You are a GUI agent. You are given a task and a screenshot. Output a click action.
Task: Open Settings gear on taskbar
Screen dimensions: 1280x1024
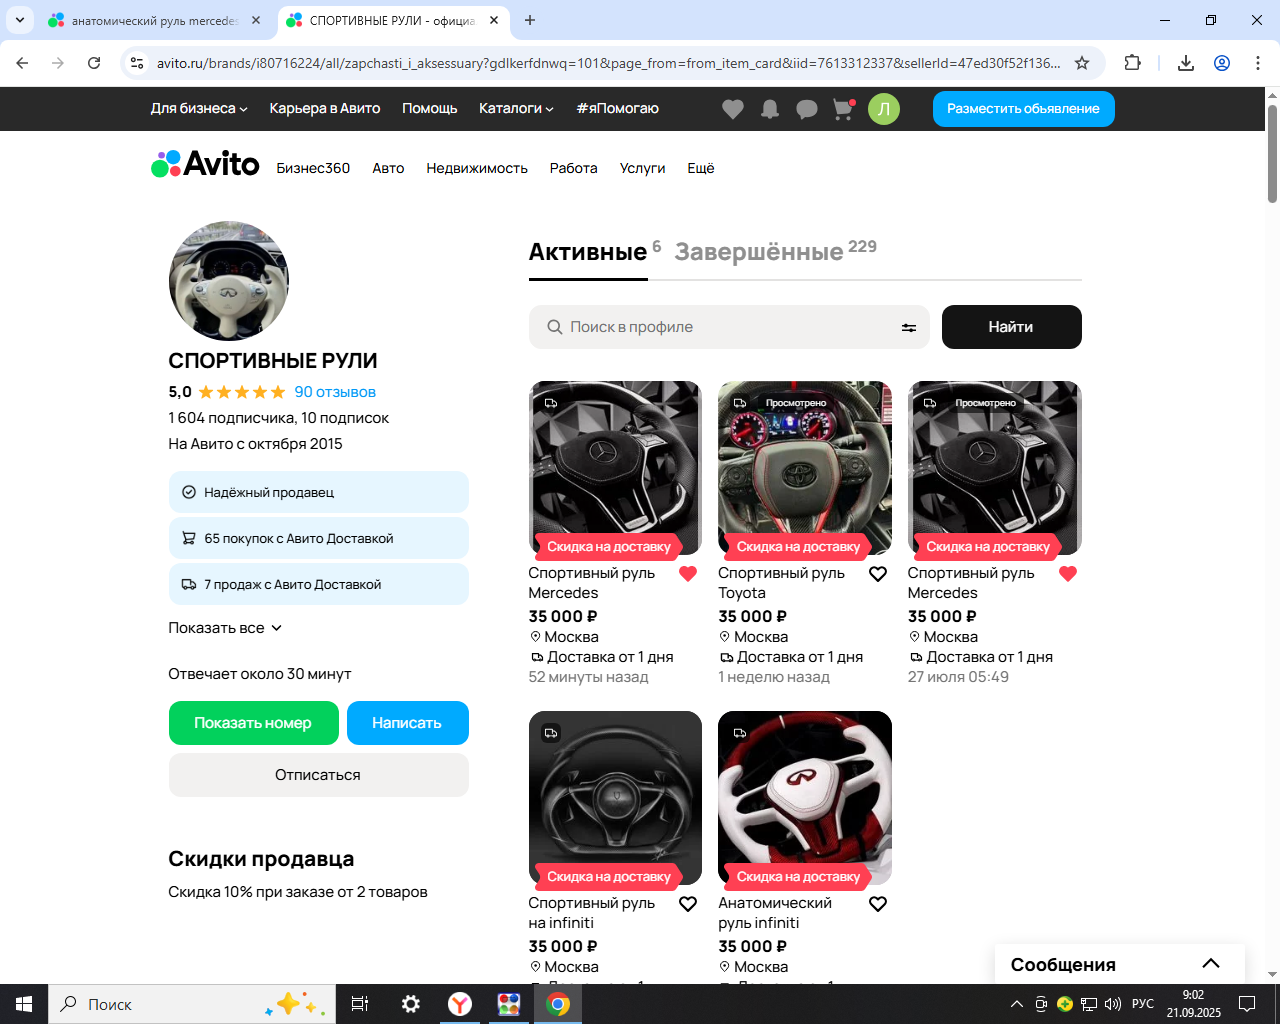point(411,1004)
